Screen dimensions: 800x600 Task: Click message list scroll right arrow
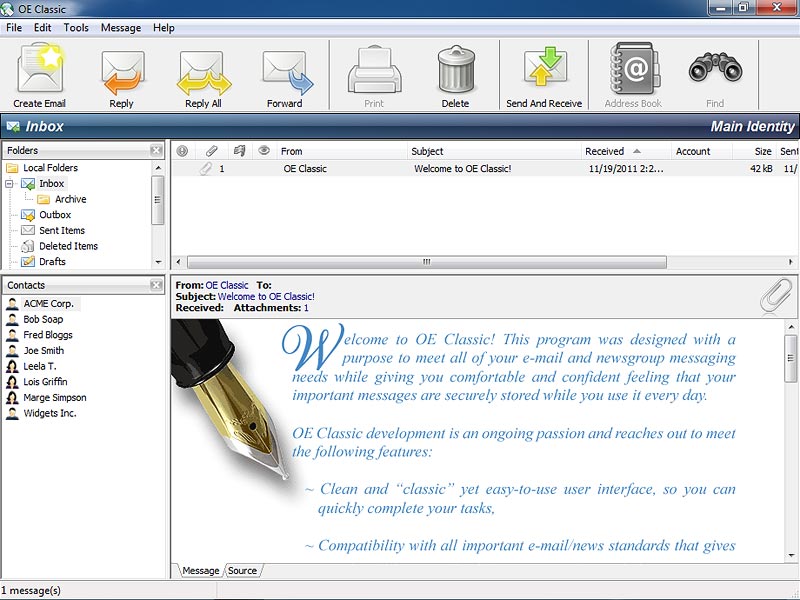[790, 262]
